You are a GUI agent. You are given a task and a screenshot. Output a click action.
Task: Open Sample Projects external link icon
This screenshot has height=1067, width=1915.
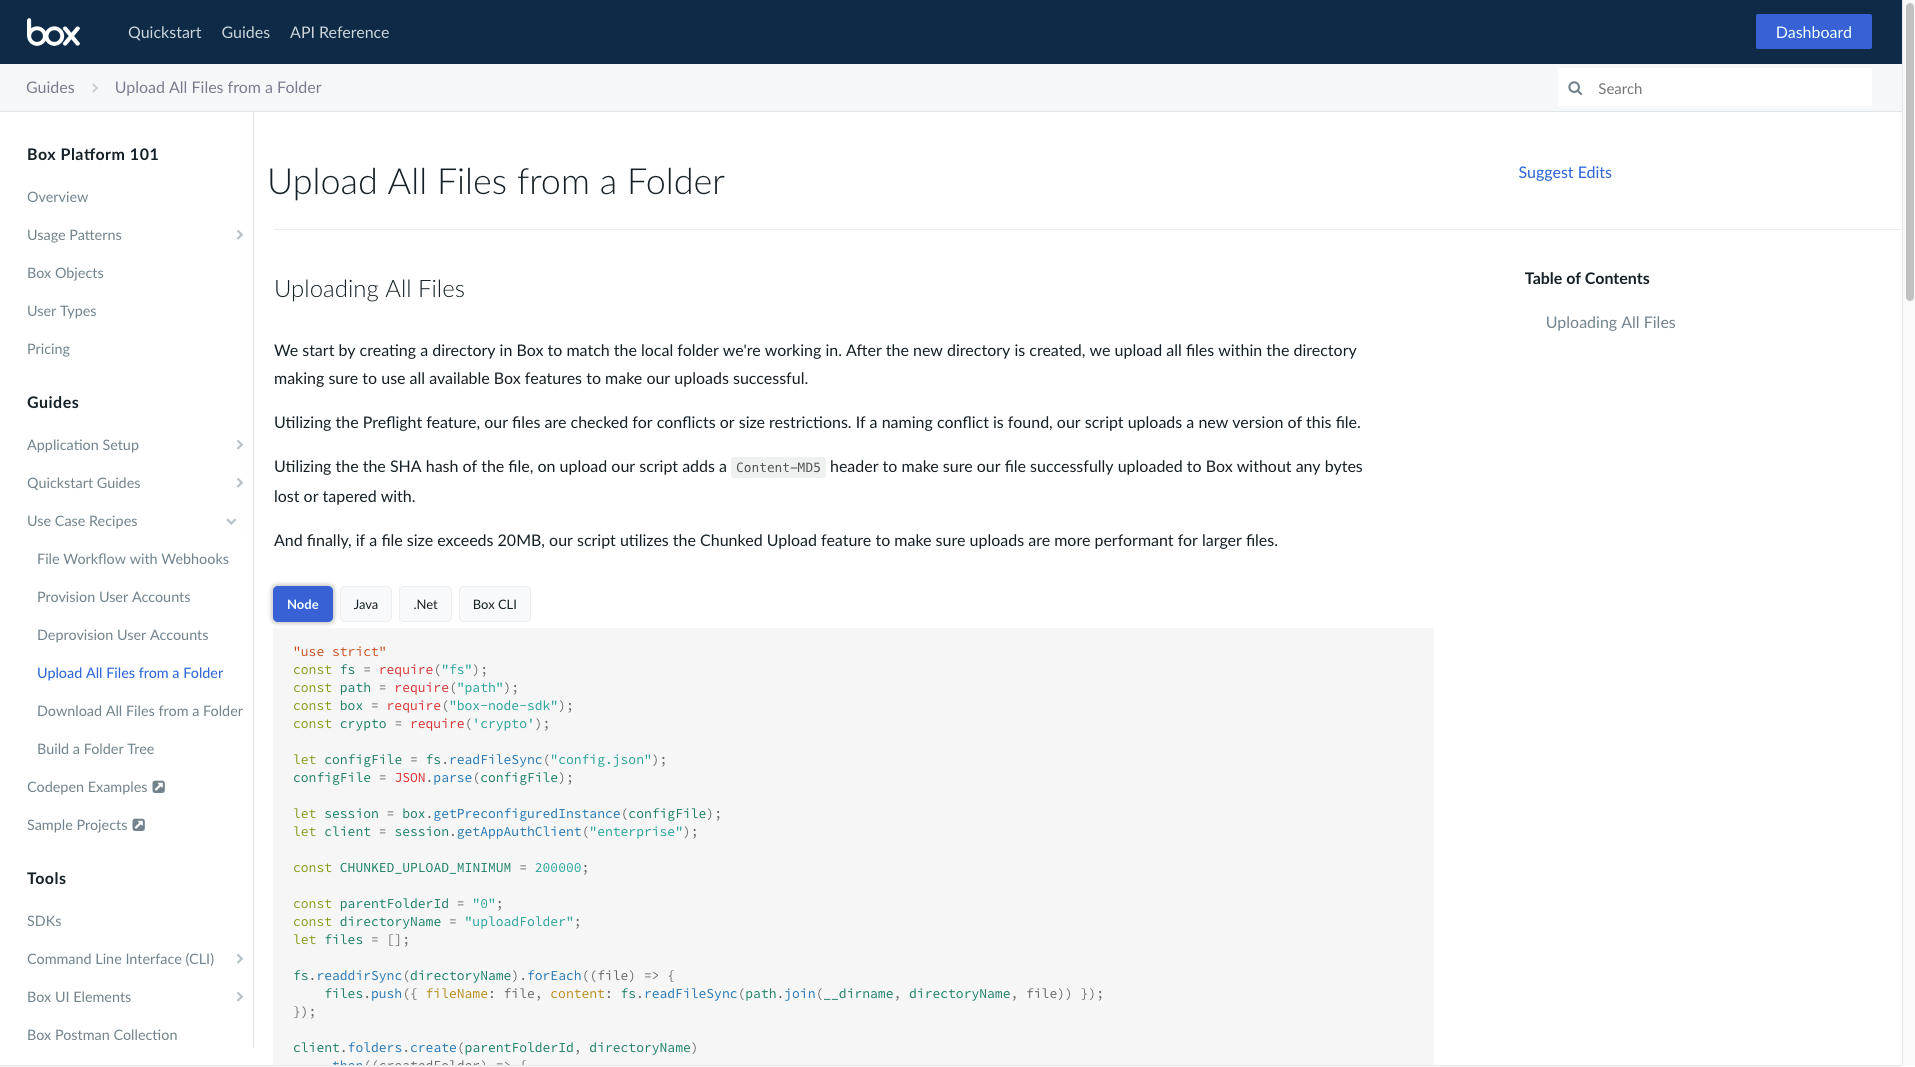click(139, 825)
